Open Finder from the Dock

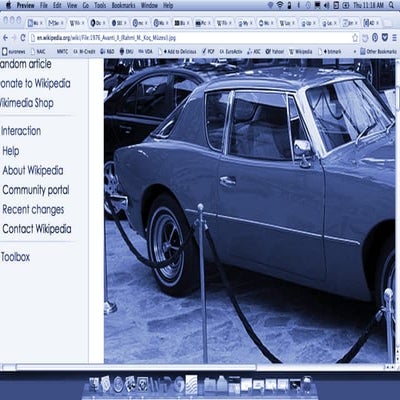click(94, 384)
